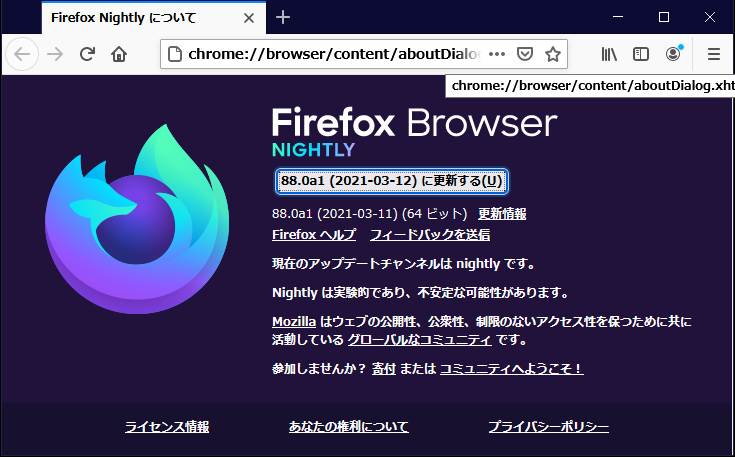Bookmark this page with star icon
This screenshot has height=457, width=735.
pyautogui.click(x=552, y=54)
